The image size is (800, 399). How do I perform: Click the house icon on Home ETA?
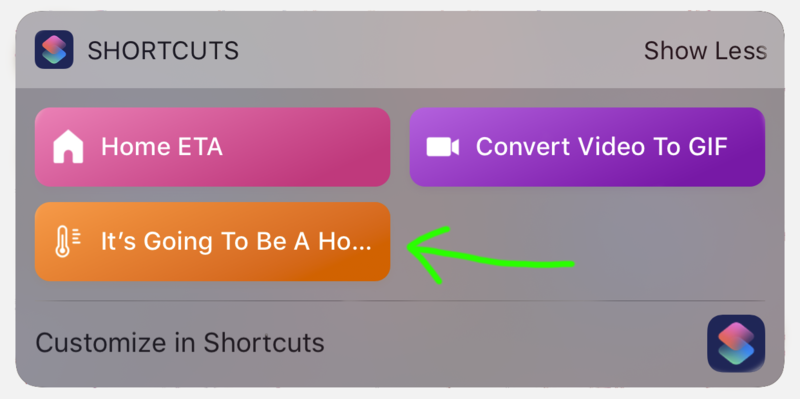point(68,147)
